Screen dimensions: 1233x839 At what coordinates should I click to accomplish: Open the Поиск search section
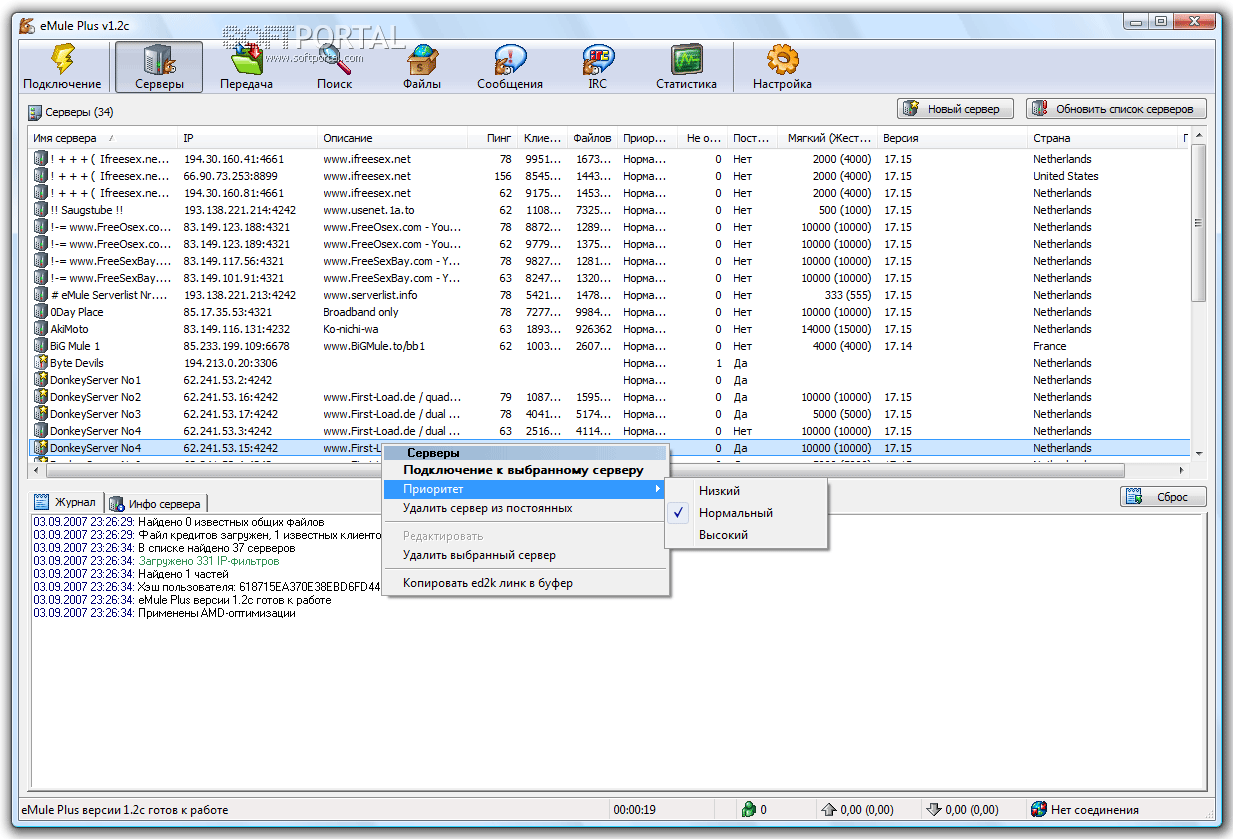334,68
